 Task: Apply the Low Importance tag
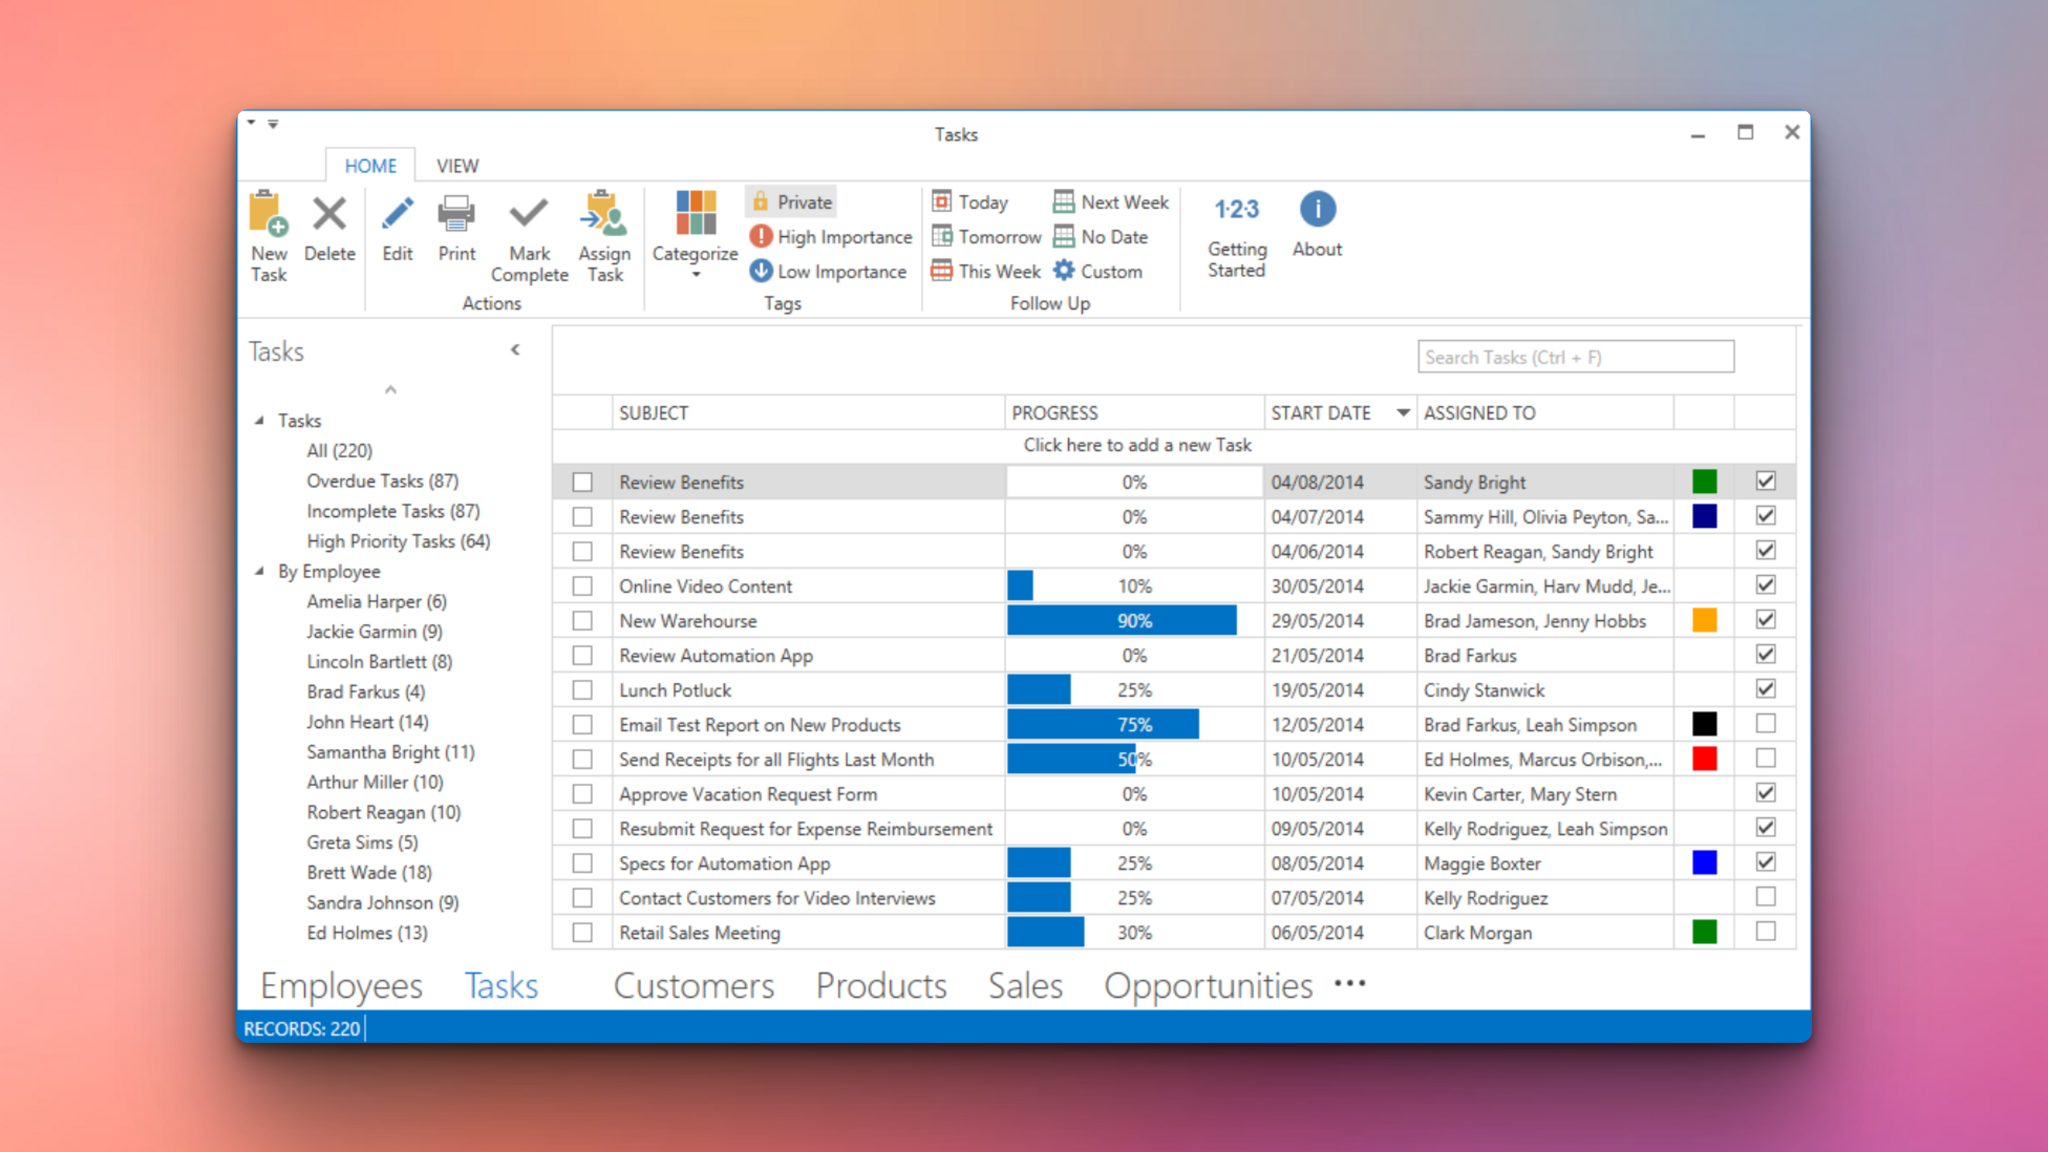[x=828, y=271]
